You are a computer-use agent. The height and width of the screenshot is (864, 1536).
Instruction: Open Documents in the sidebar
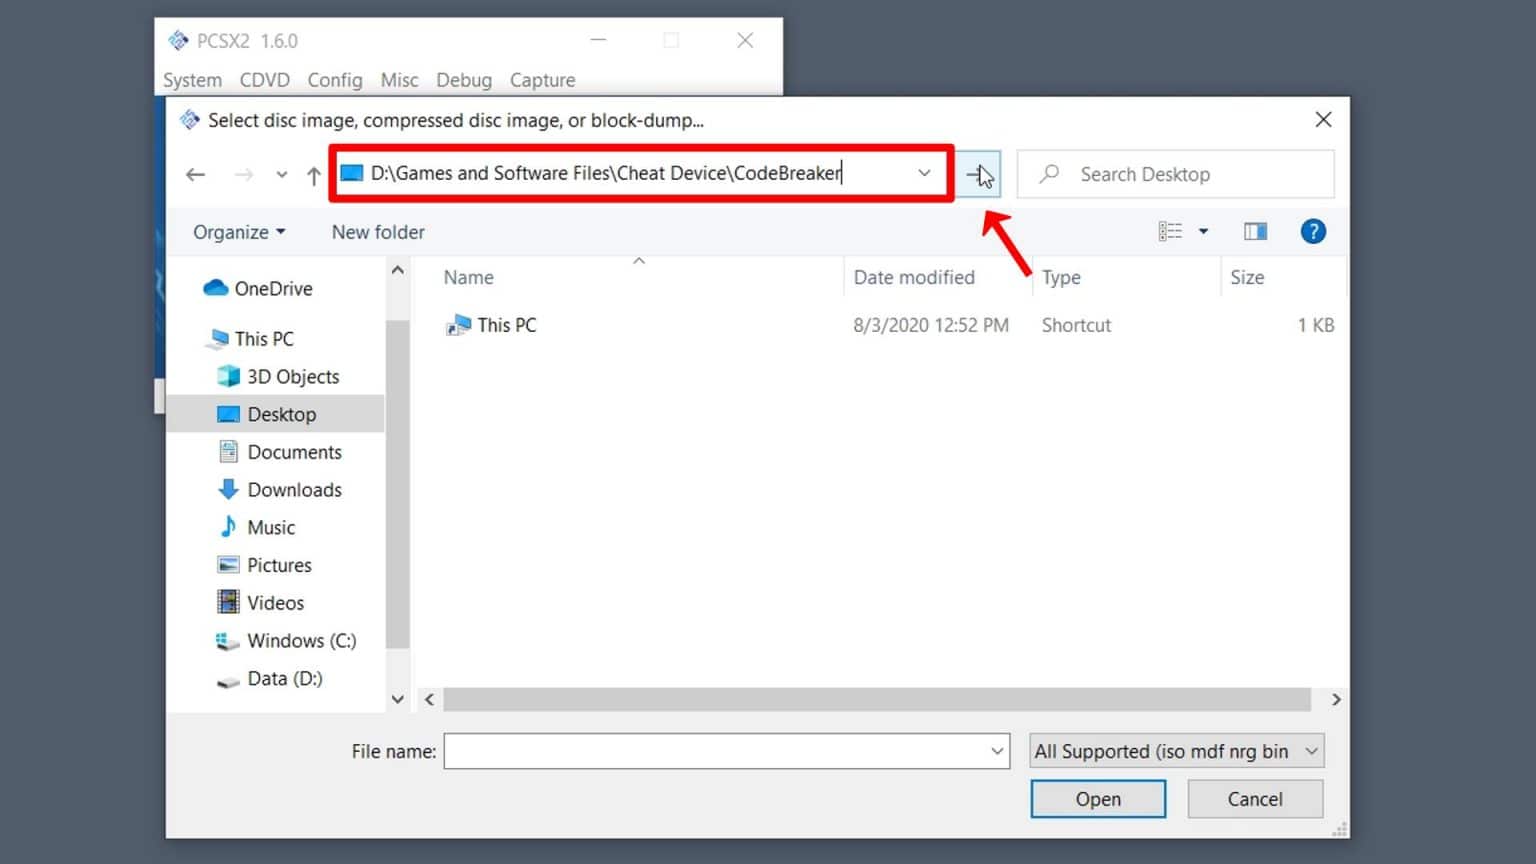280,452
